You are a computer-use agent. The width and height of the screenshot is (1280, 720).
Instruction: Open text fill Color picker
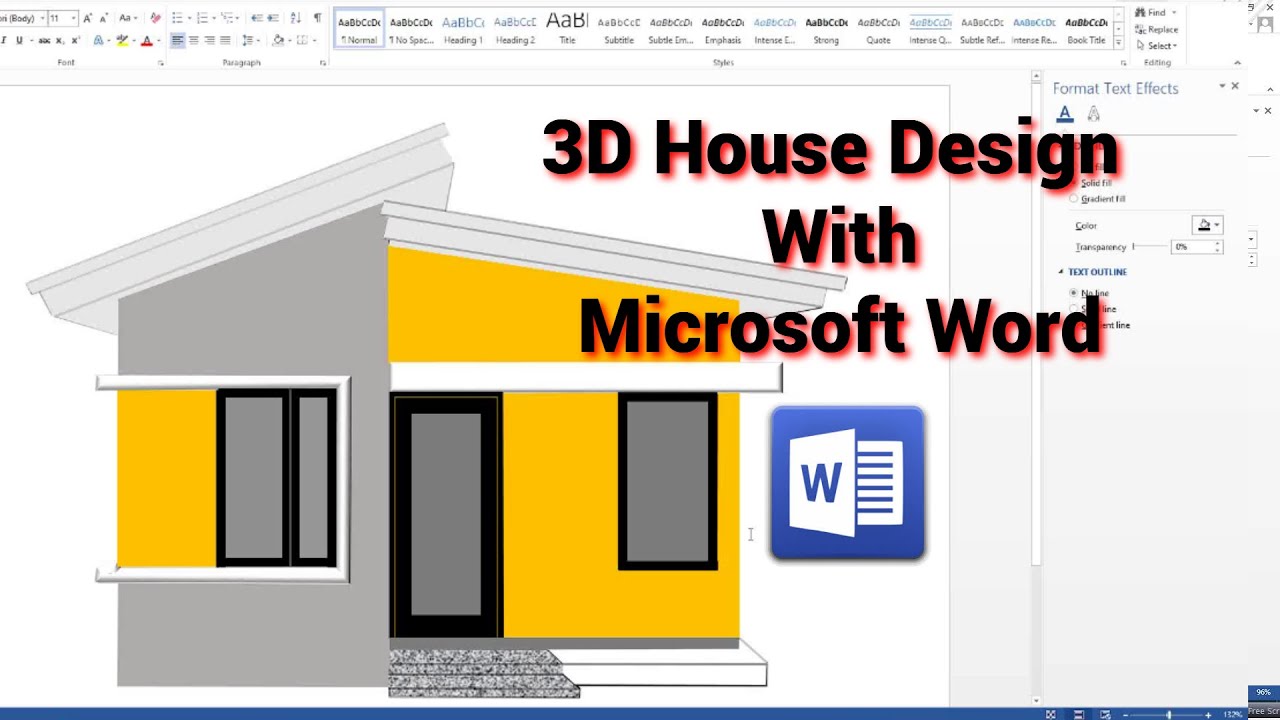pos(1207,225)
